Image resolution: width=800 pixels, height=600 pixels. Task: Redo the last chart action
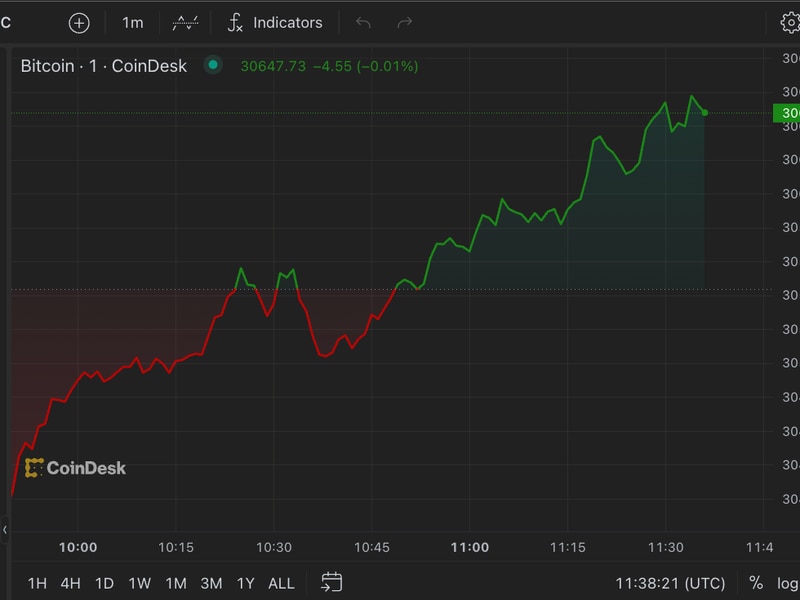(x=405, y=23)
